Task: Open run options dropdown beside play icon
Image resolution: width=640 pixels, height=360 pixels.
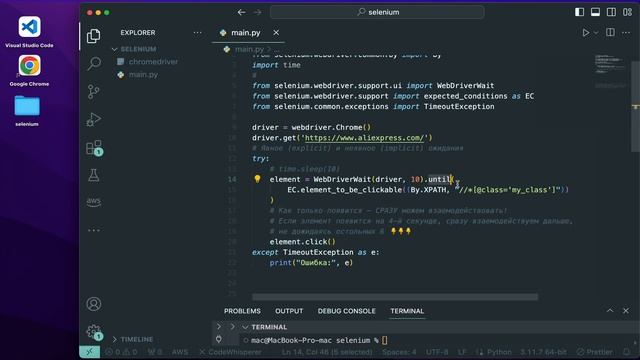Action: click(596, 33)
